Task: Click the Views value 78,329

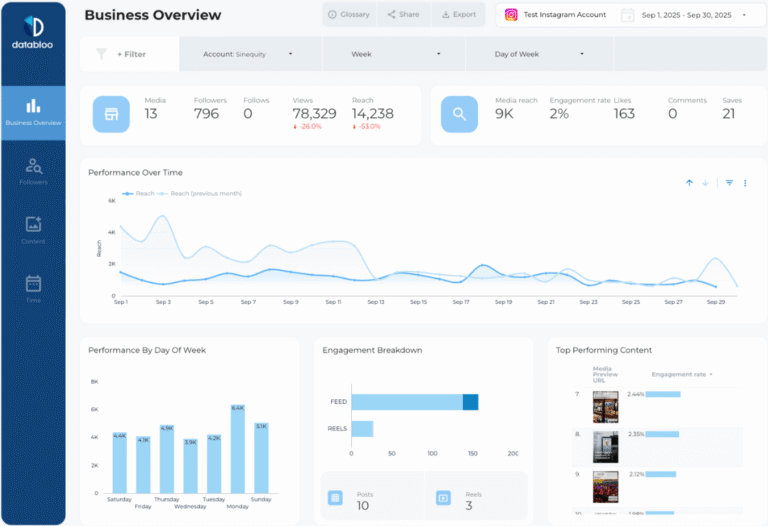Action: coord(314,114)
